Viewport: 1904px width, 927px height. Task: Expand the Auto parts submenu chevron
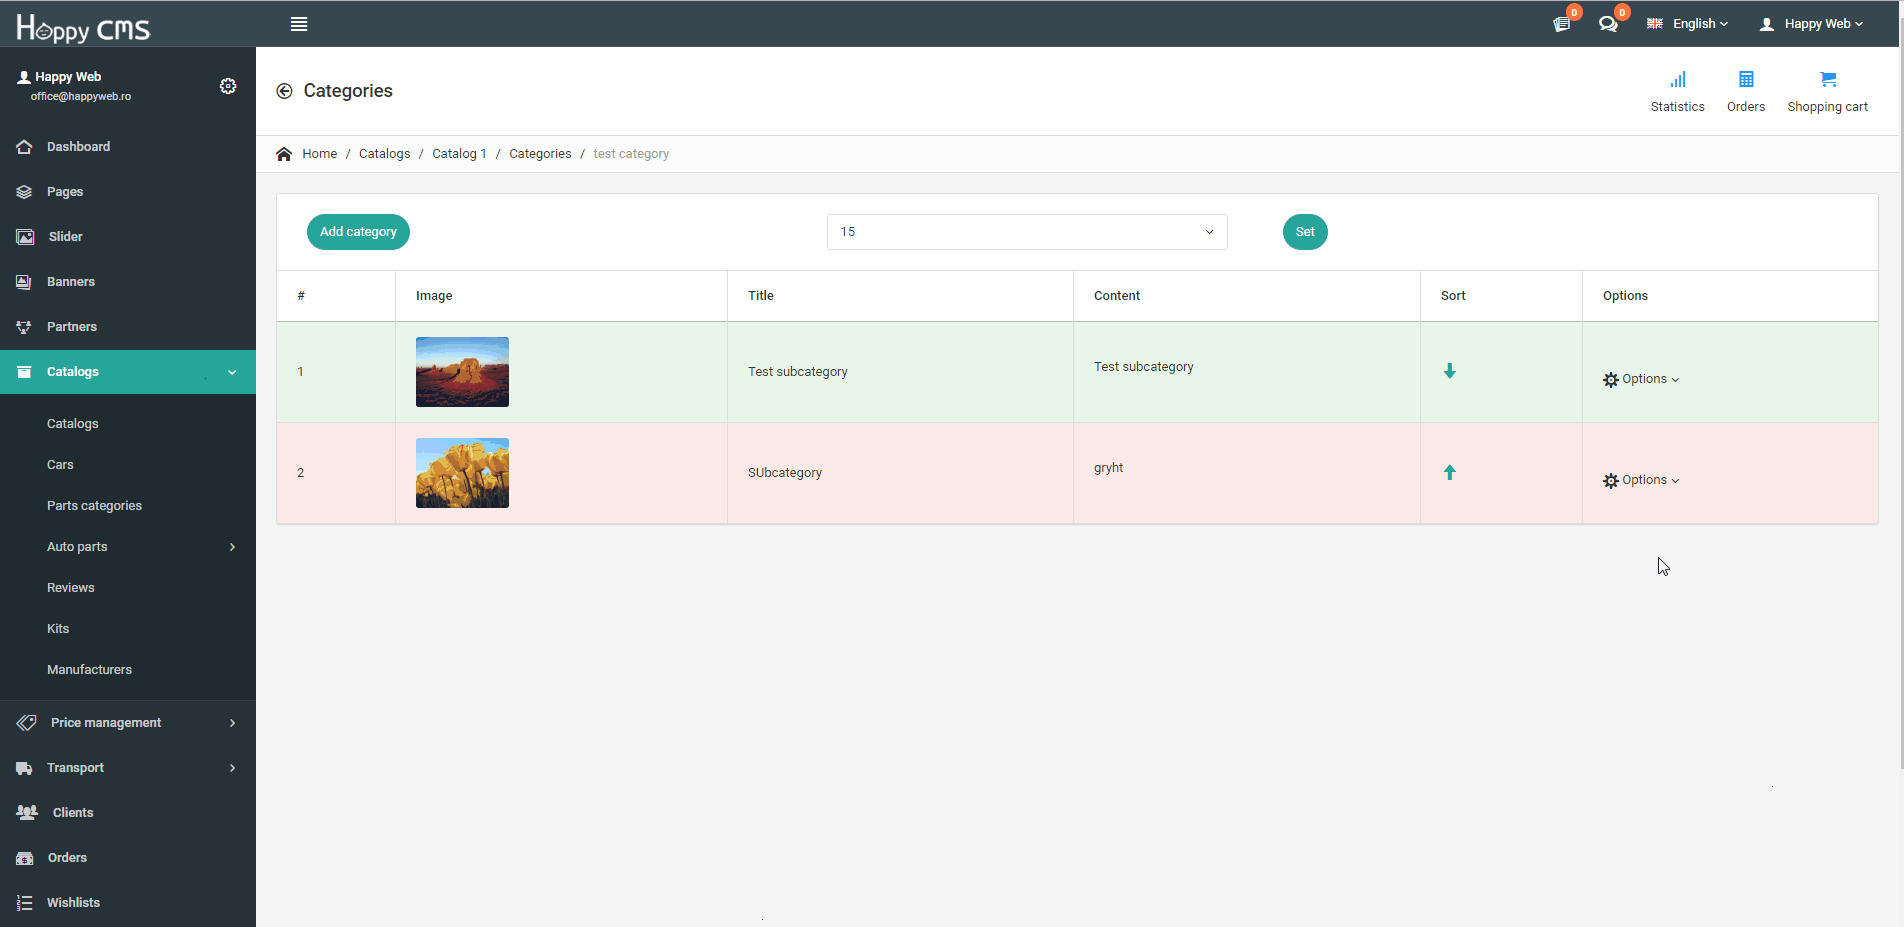[x=232, y=547]
